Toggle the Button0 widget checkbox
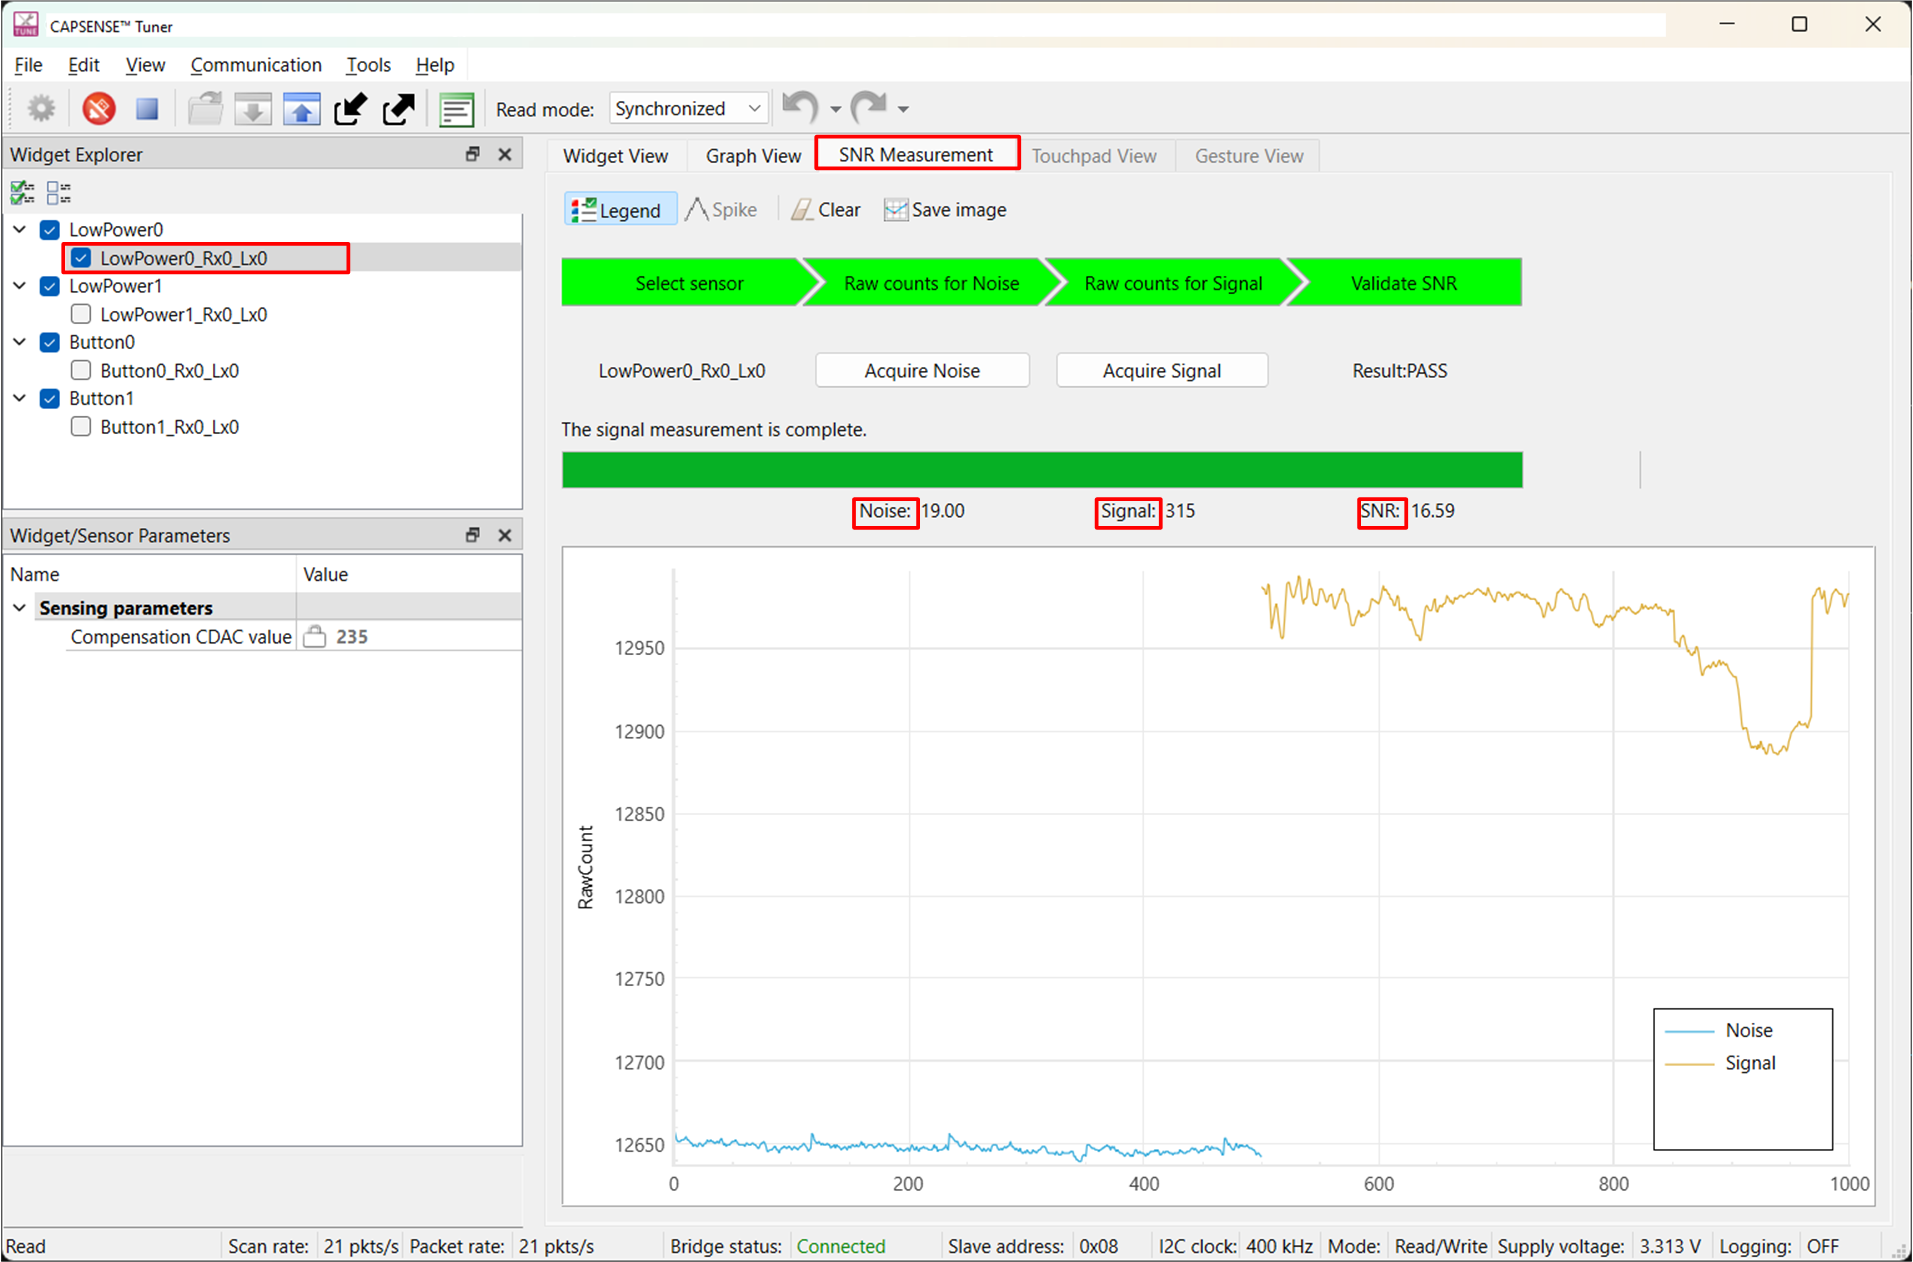 pyautogui.click(x=50, y=342)
